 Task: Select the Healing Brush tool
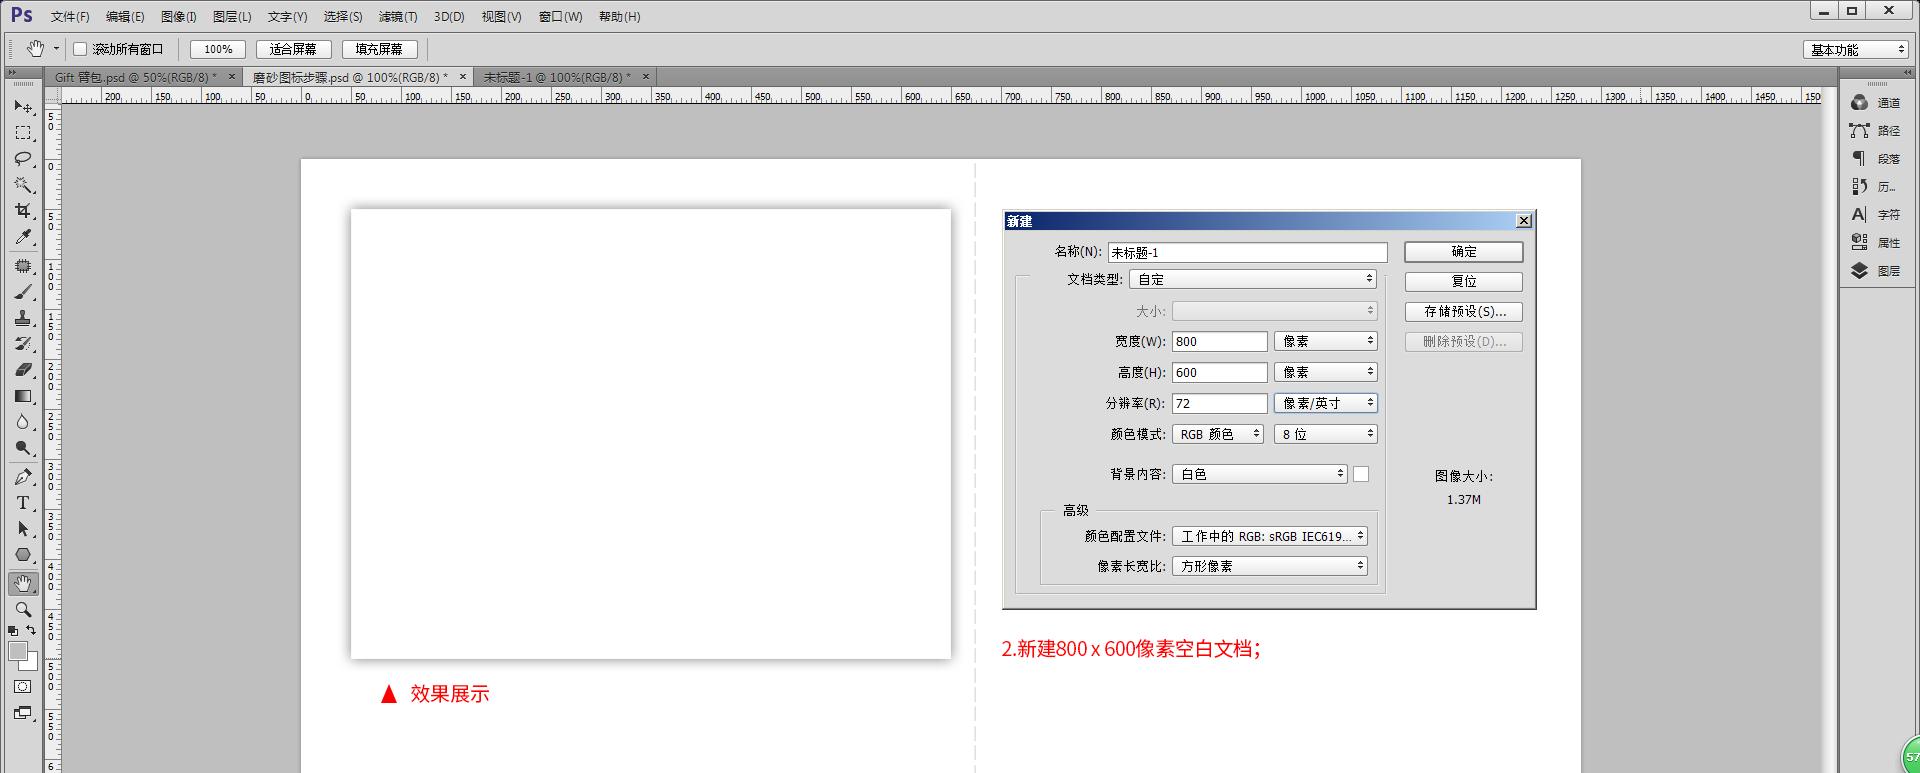coord(23,266)
